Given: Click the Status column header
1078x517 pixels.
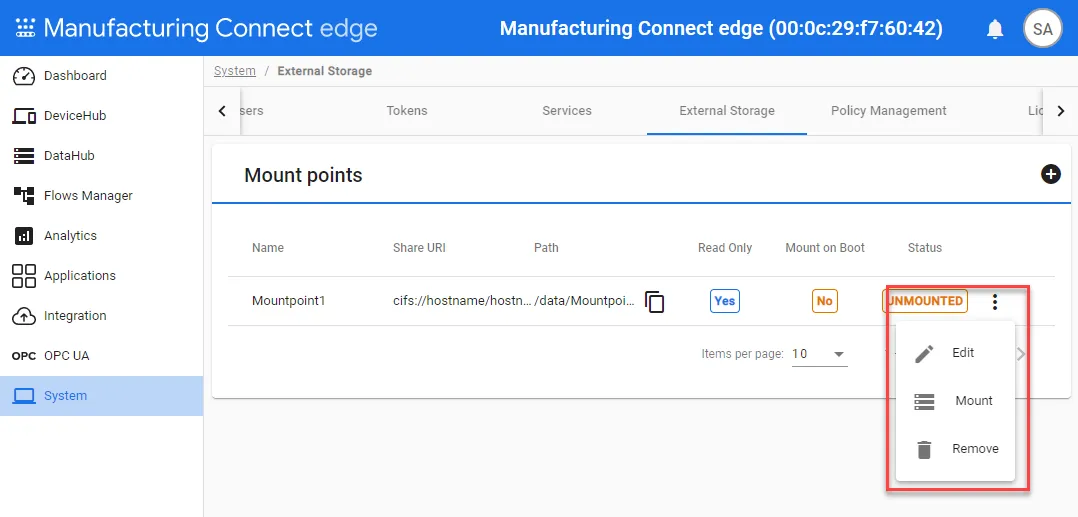Looking at the screenshot, I should coord(925,248).
